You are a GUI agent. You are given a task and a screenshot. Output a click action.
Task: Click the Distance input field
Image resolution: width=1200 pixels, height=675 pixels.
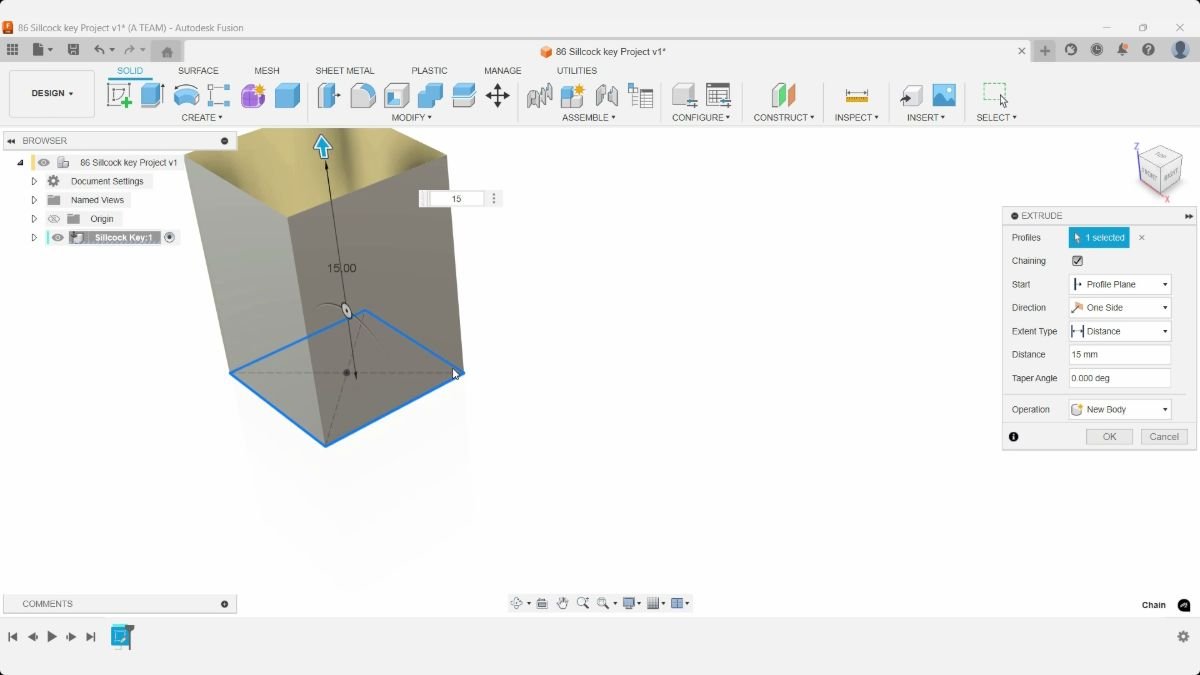click(1120, 355)
